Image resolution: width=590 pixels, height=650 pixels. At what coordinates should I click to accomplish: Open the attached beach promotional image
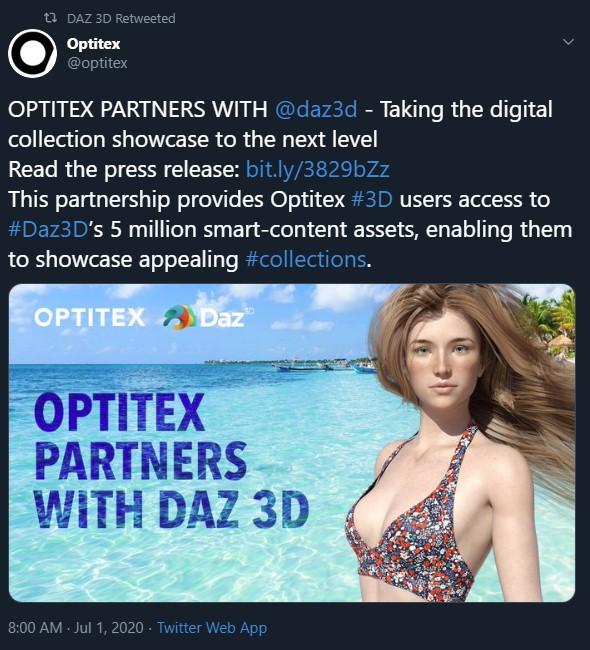(x=292, y=443)
